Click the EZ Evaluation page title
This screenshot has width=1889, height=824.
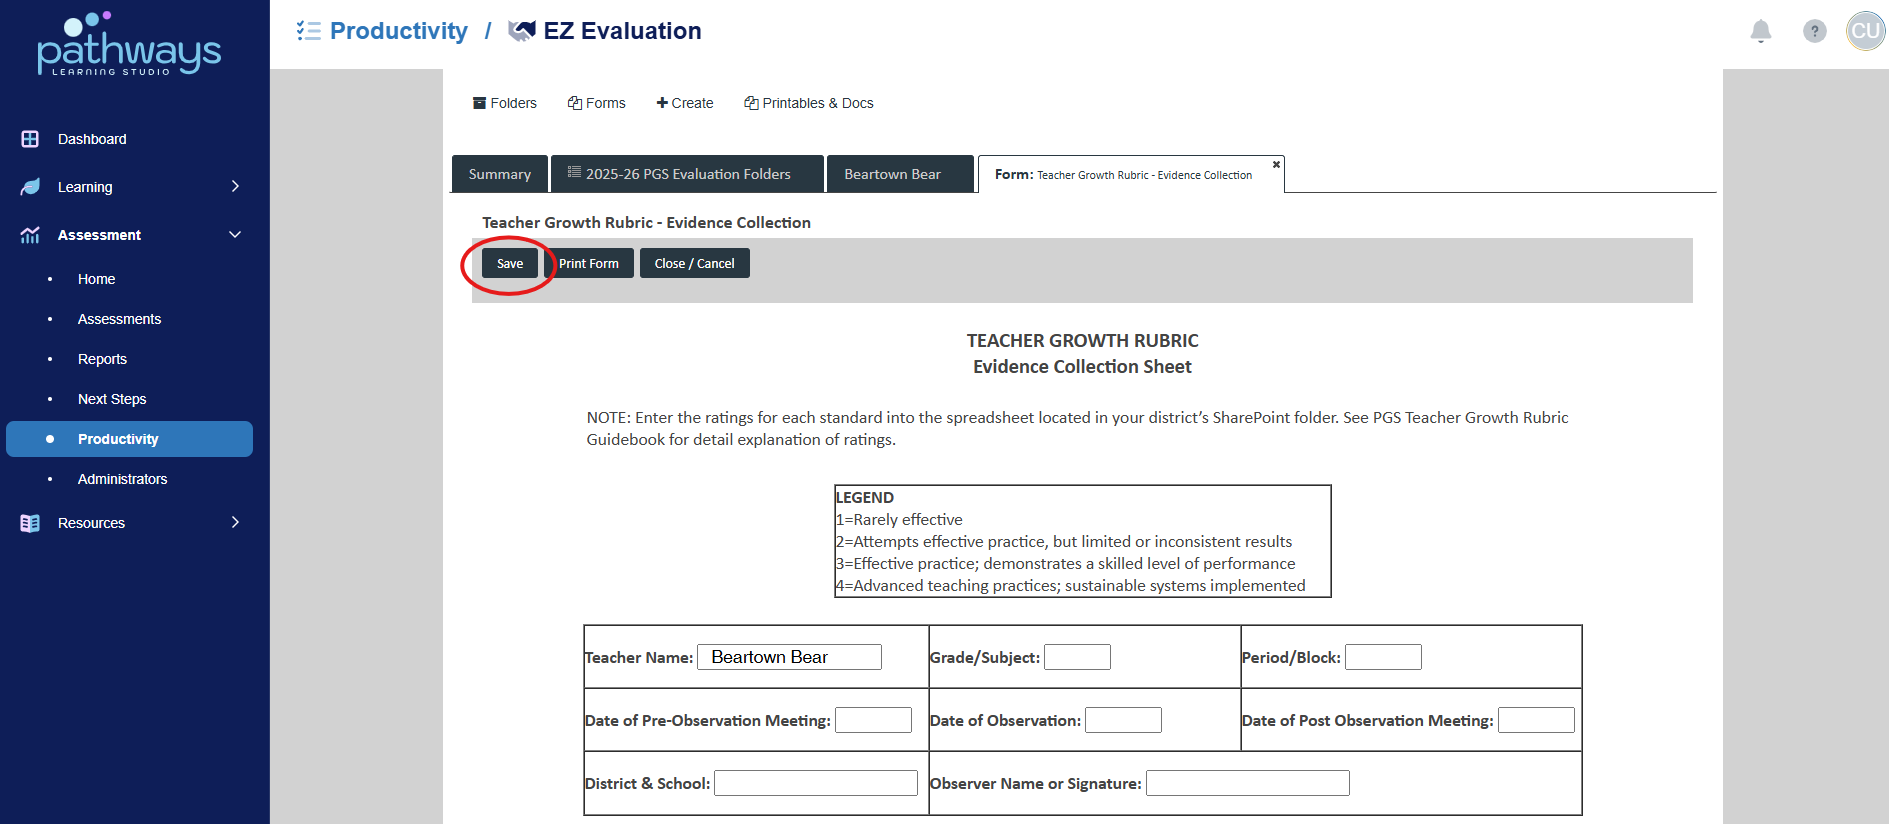point(622,31)
